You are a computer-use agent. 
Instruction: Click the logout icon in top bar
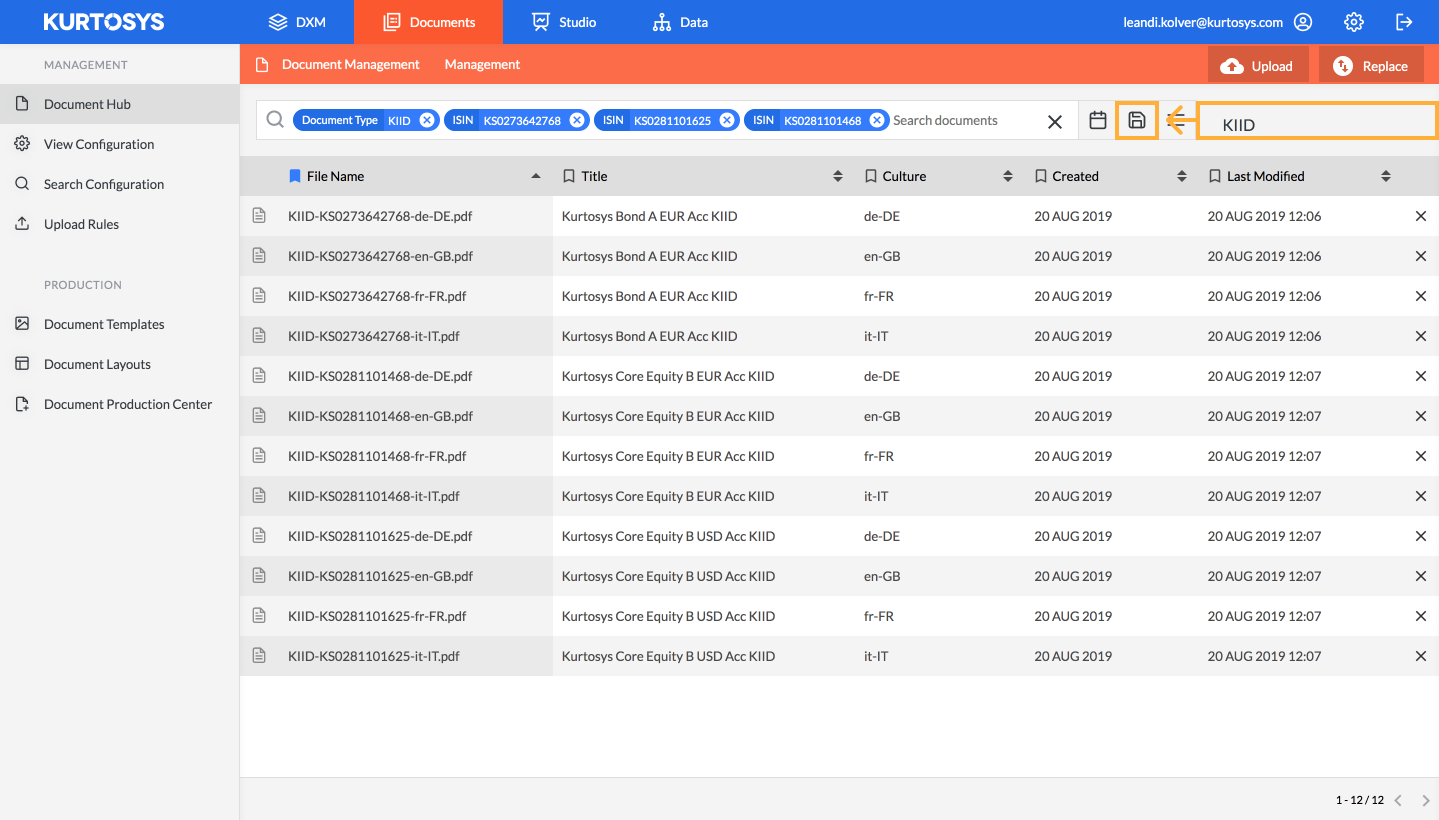1404,22
